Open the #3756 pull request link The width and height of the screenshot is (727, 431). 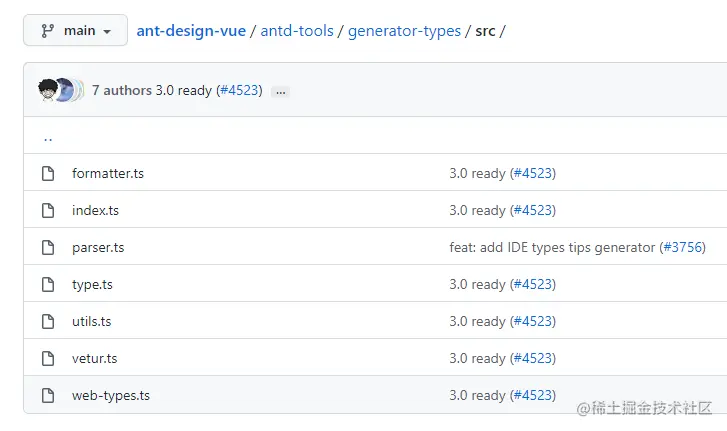click(682, 247)
